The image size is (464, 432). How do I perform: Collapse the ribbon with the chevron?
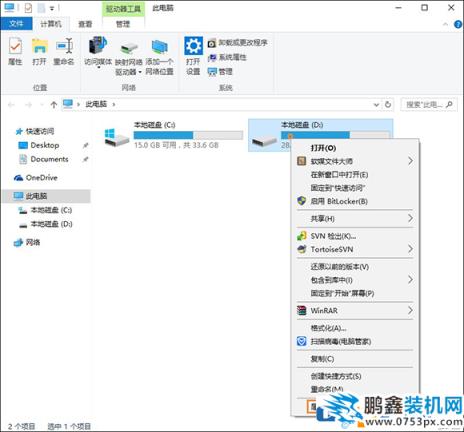(445, 24)
